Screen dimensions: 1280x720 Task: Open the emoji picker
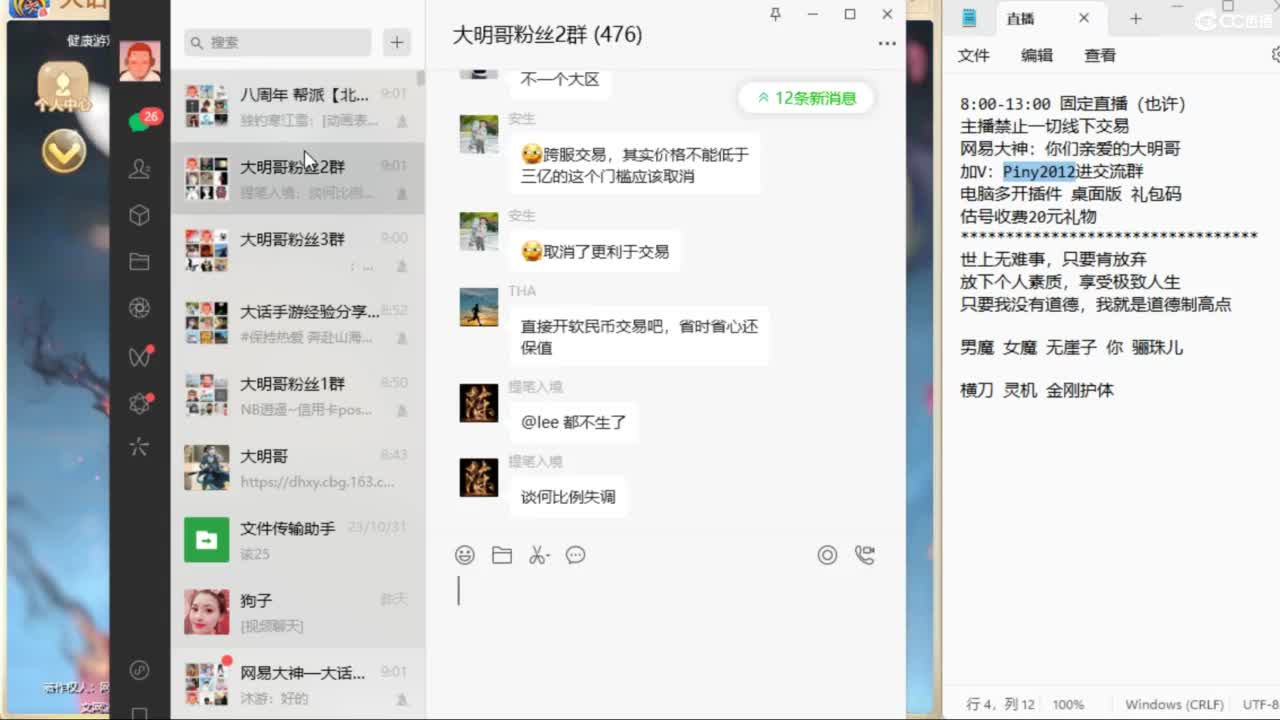(x=465, y=555)
